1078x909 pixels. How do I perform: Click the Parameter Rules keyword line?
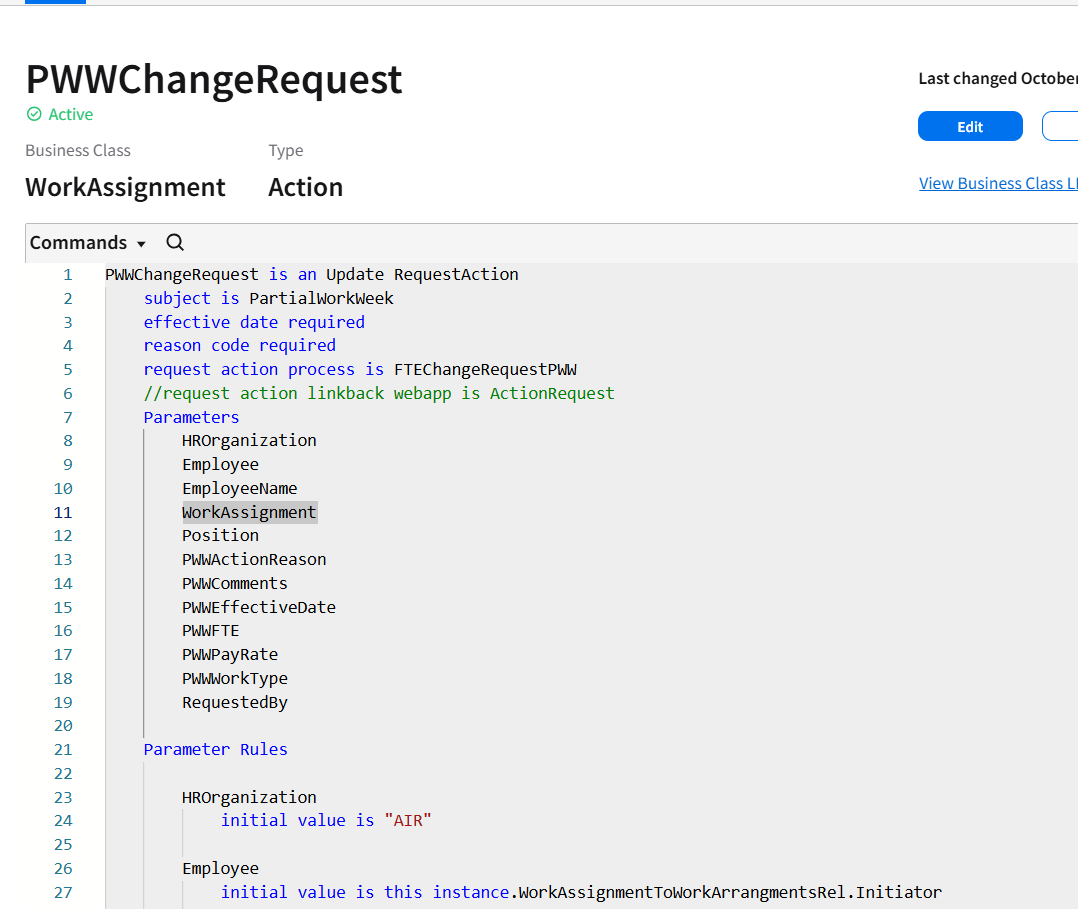click(x=215, y=749)
